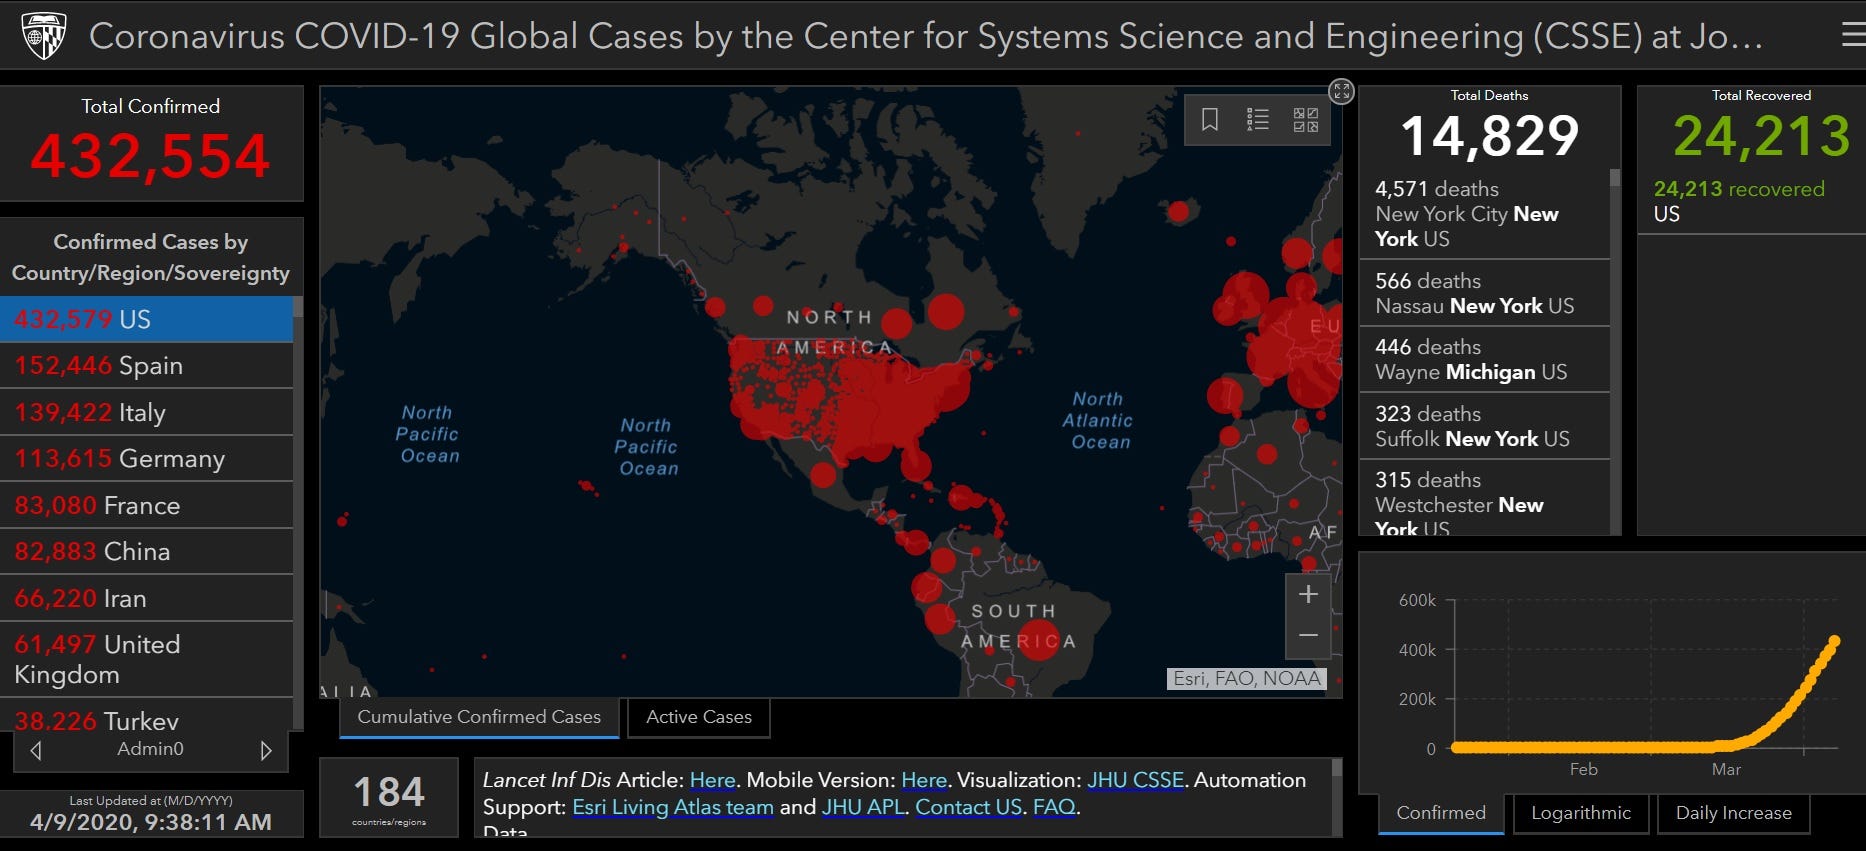Select United Kingdom with 61,497 cases
This screenshot has width=1866, height=851.
click(x=146, y=659)
